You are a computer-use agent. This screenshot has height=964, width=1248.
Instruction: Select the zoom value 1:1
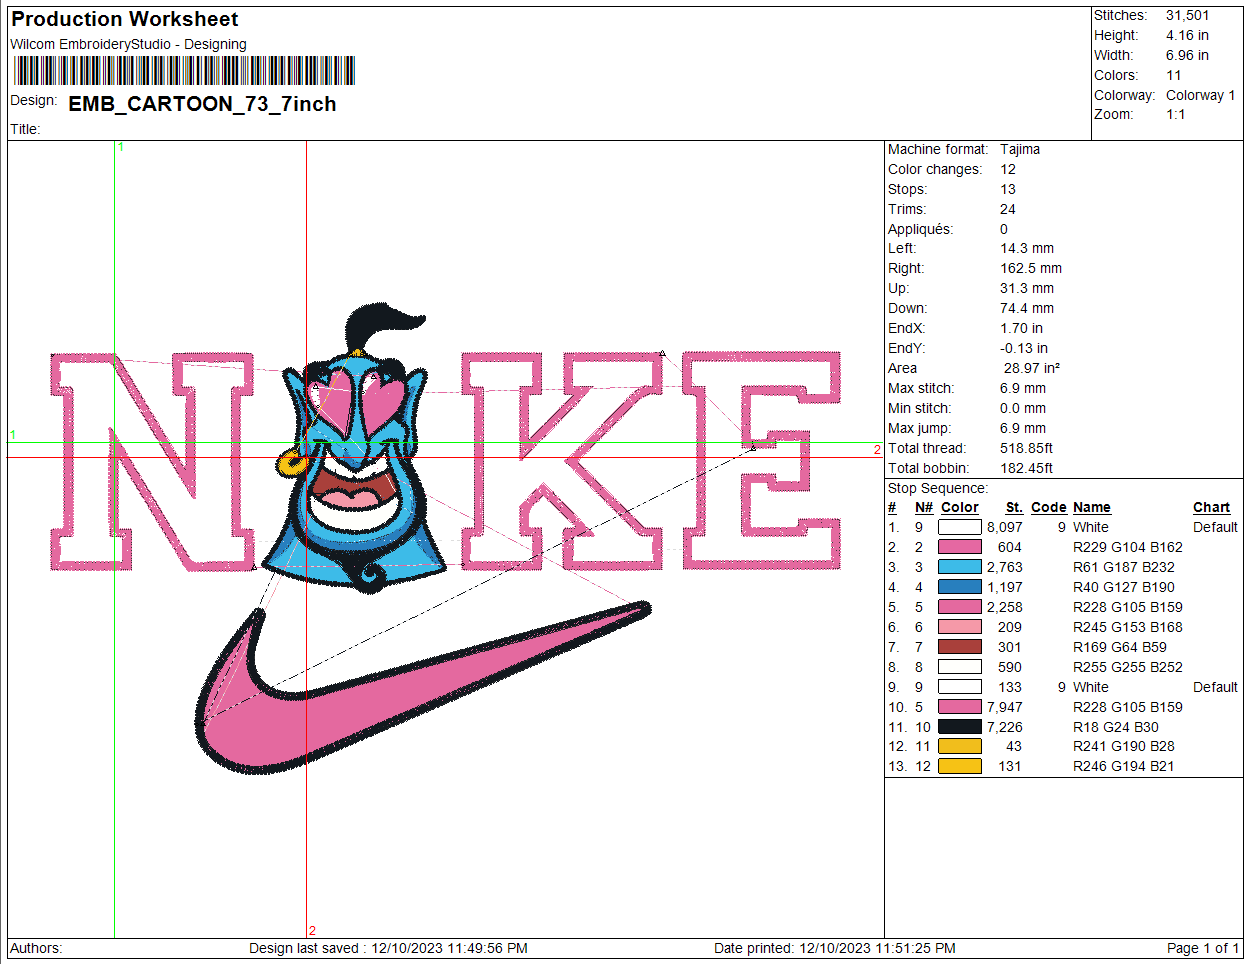(x=1176, y=114)
